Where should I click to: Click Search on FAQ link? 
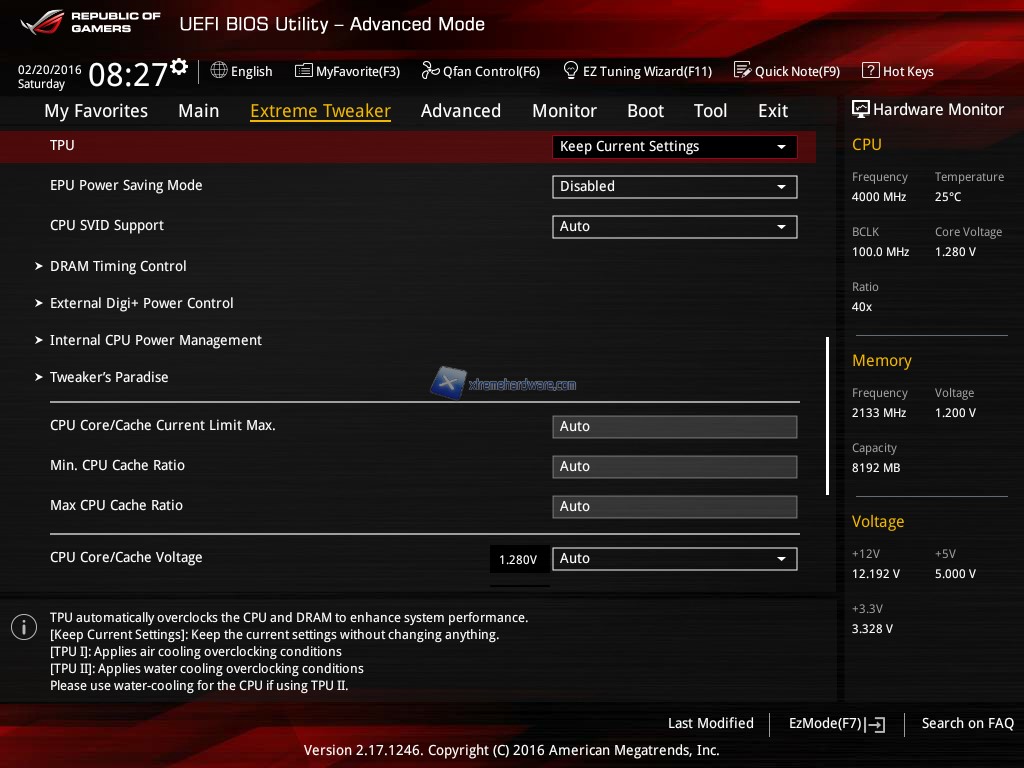point(967,724)
